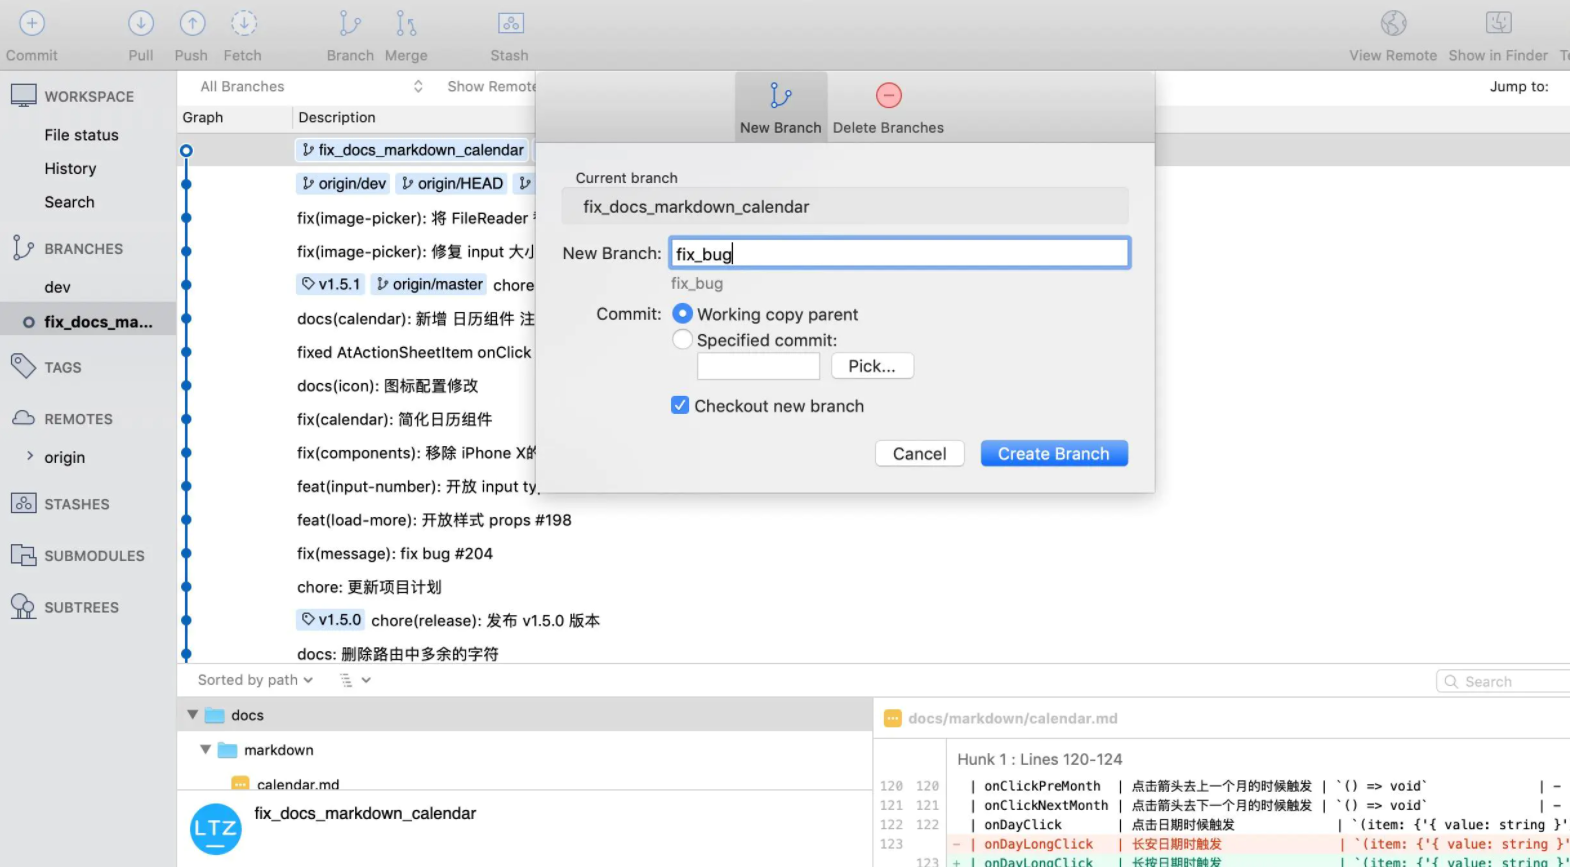Select commit 'docs: 删除路由中多余的字符'
Viewport: 1570px width, 867px height.
398,654
